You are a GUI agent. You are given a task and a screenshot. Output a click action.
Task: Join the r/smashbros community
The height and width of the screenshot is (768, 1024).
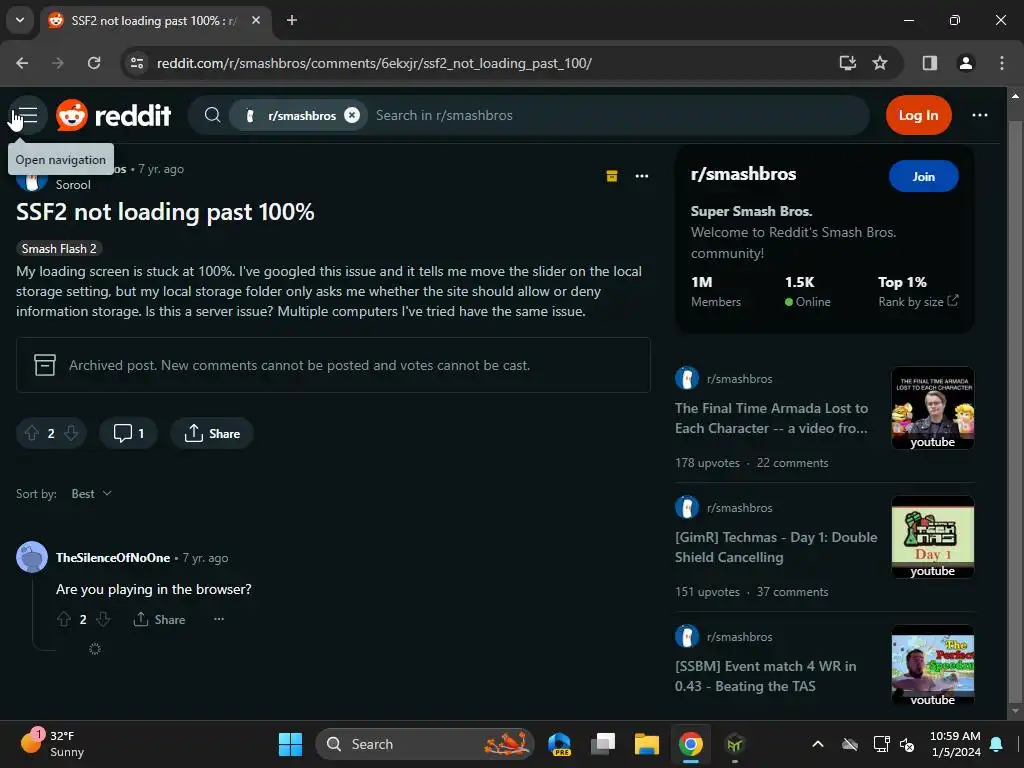click(923, 176)
